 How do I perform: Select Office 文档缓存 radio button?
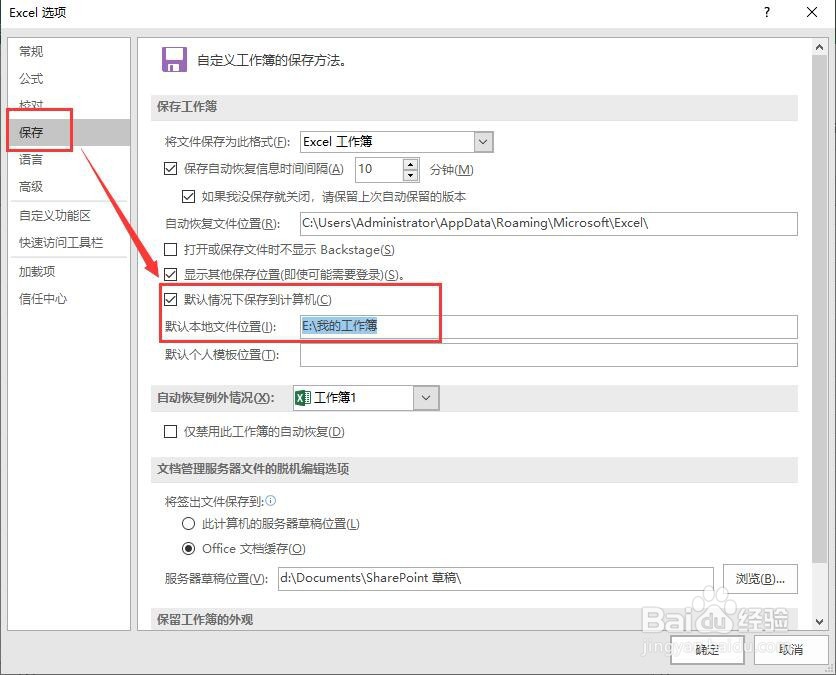188,548
